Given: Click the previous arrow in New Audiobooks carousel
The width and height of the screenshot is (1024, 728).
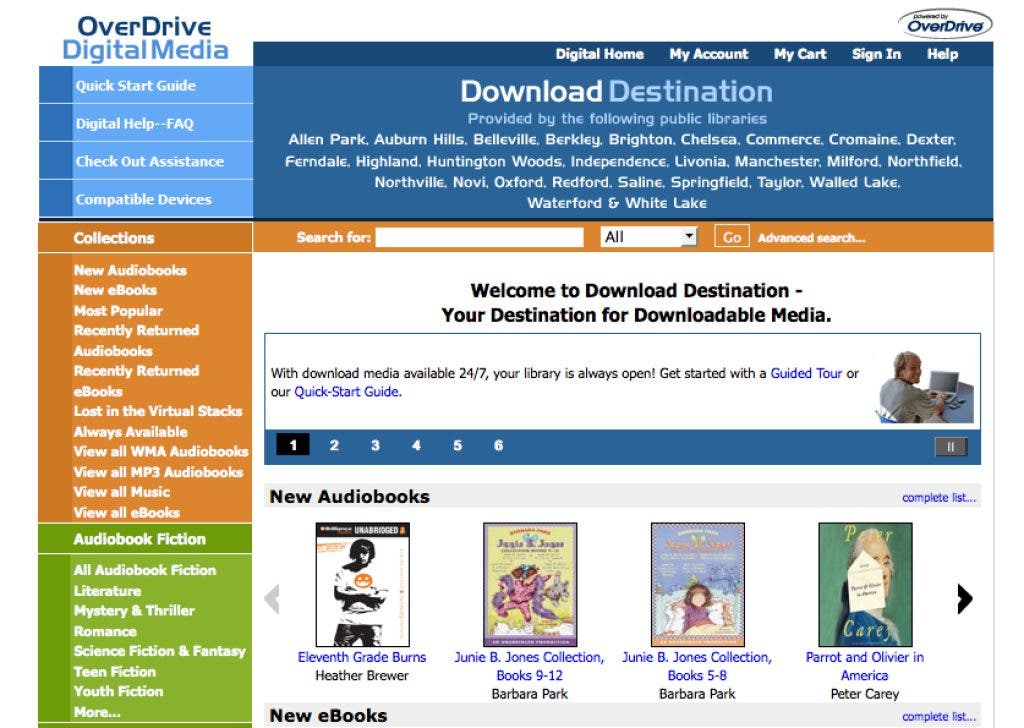Looking at the screenshot, I should point(272,599).
